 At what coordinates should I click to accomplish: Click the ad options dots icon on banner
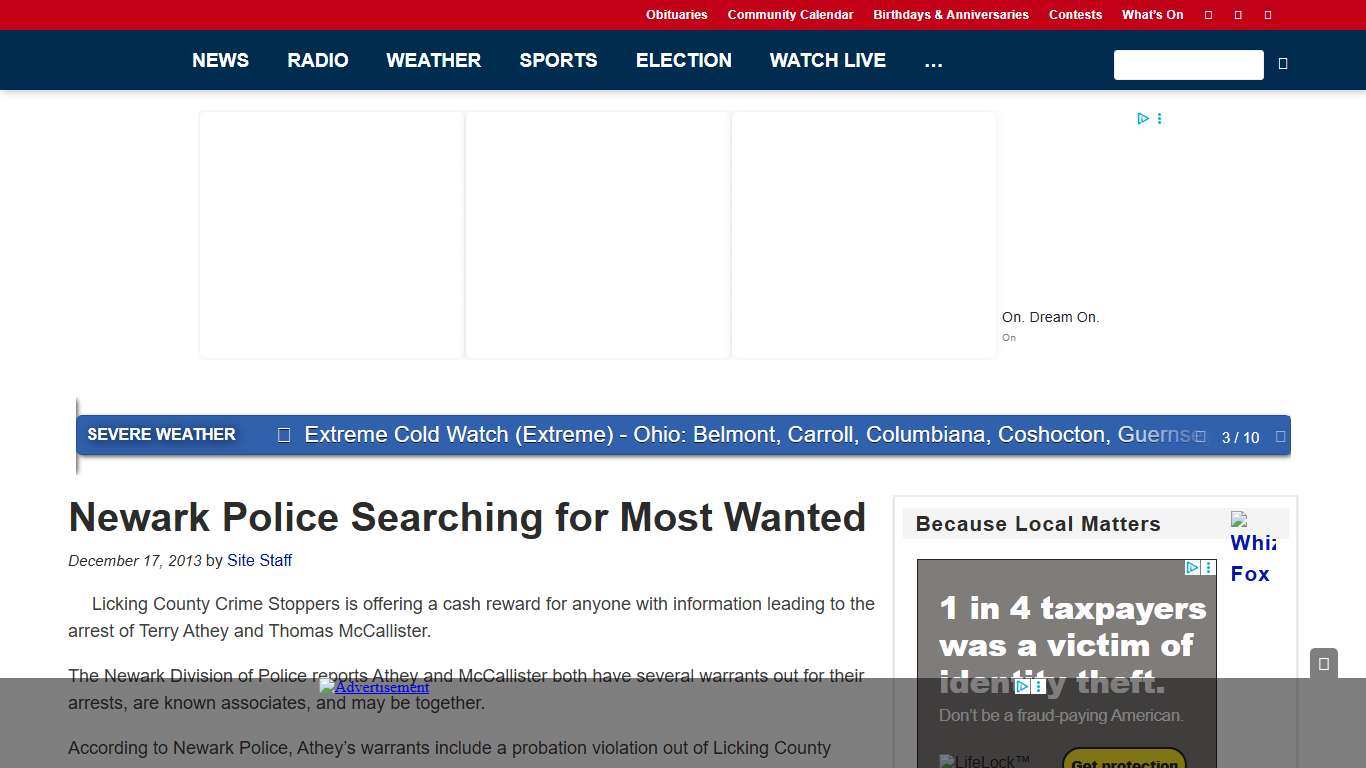point(1159,118)
